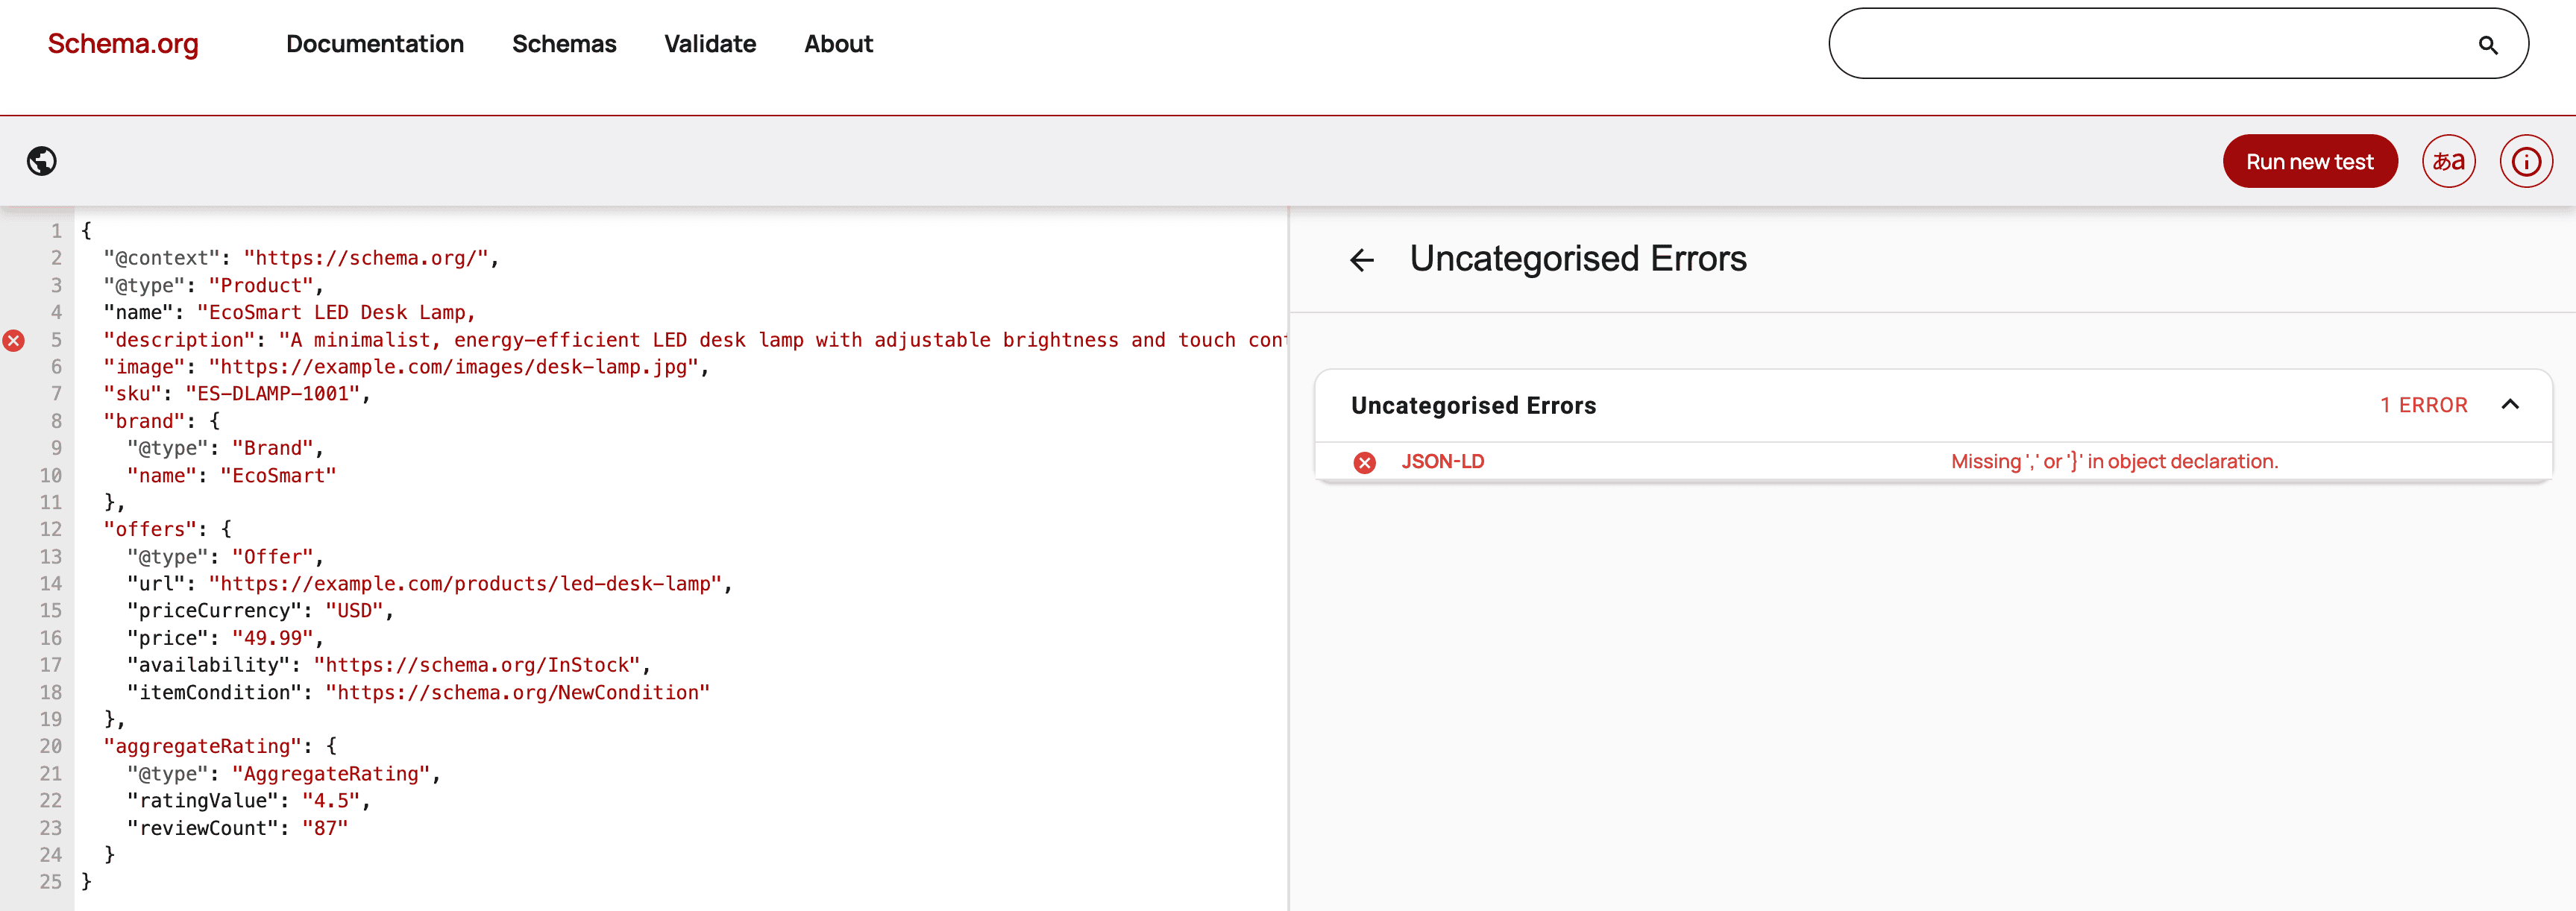
Task: Select the JSON-LD error row
Action: pyautogui.click(x=1933, y=462)
